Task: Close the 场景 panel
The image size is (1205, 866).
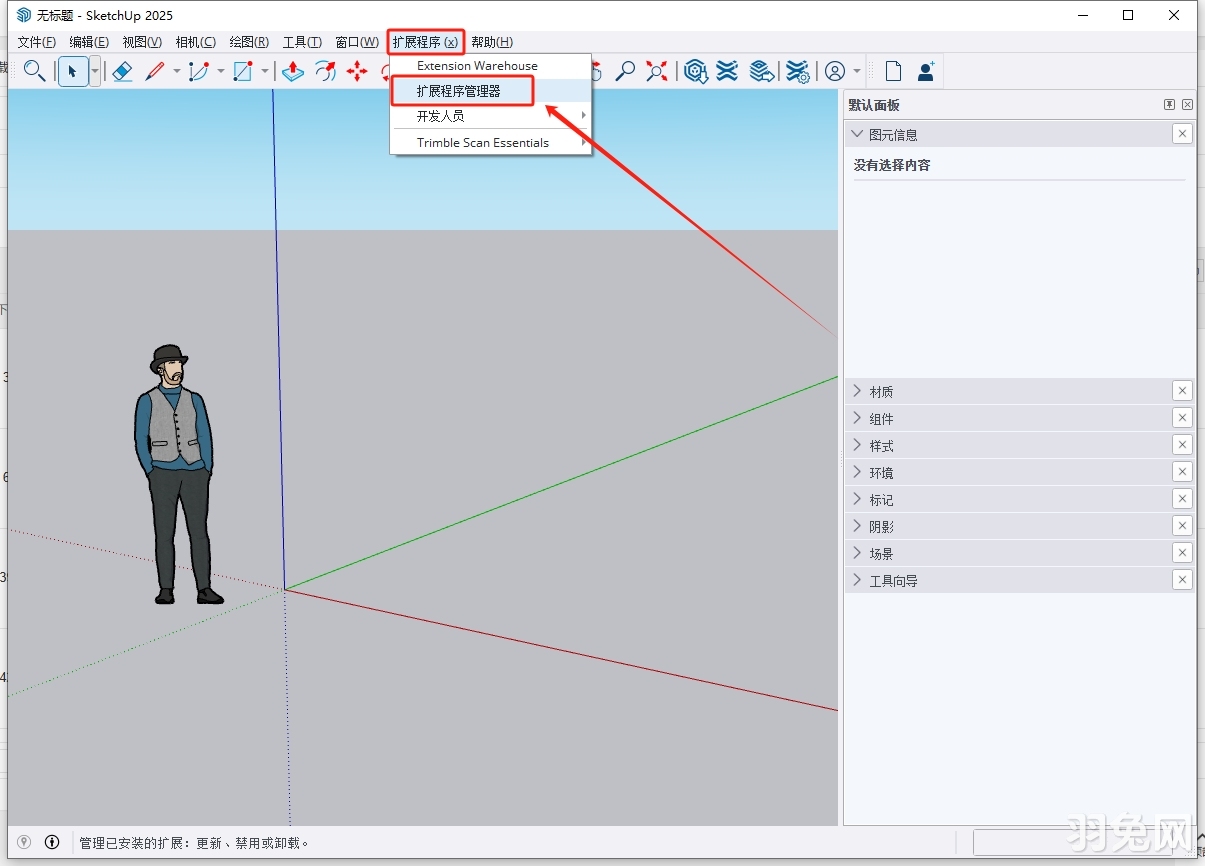Action: pos(1181,552)
